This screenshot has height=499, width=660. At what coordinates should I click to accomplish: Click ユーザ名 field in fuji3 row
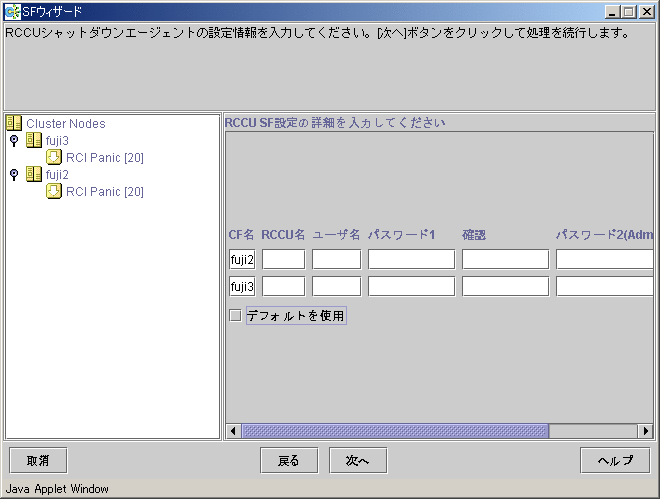336,287
